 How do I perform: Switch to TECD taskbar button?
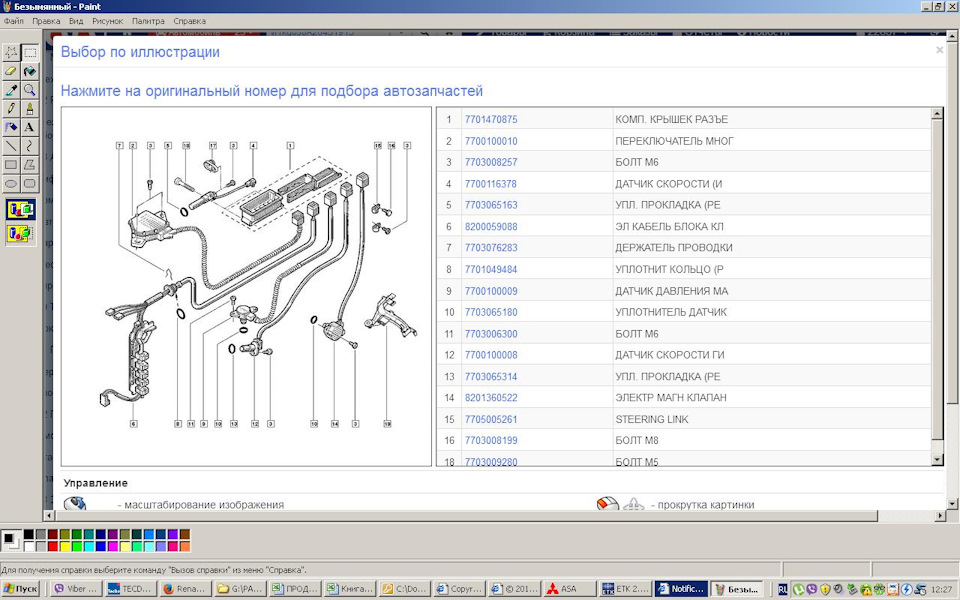130,589
